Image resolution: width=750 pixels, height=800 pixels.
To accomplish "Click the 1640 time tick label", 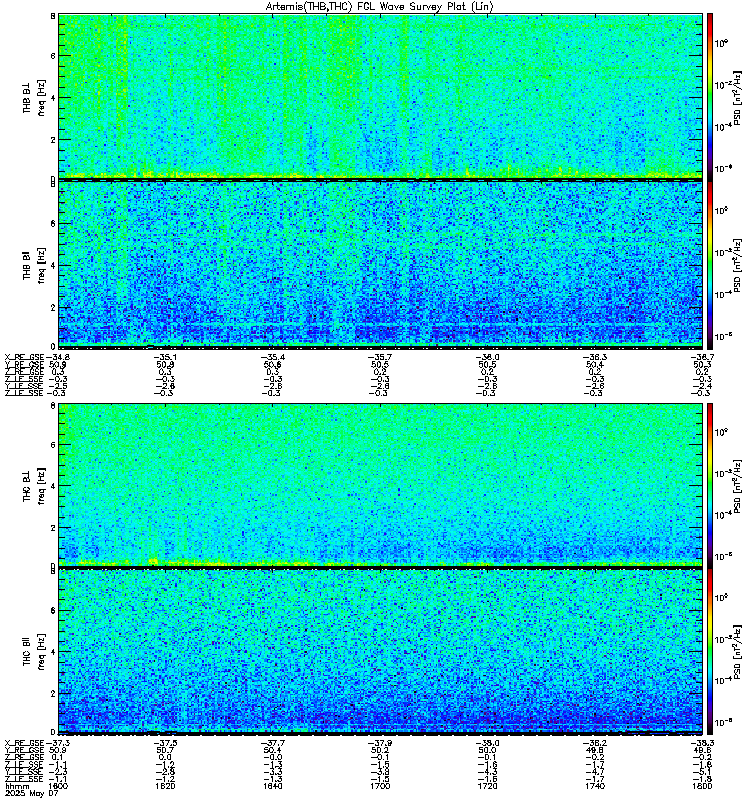I will (x=272, y=786).
